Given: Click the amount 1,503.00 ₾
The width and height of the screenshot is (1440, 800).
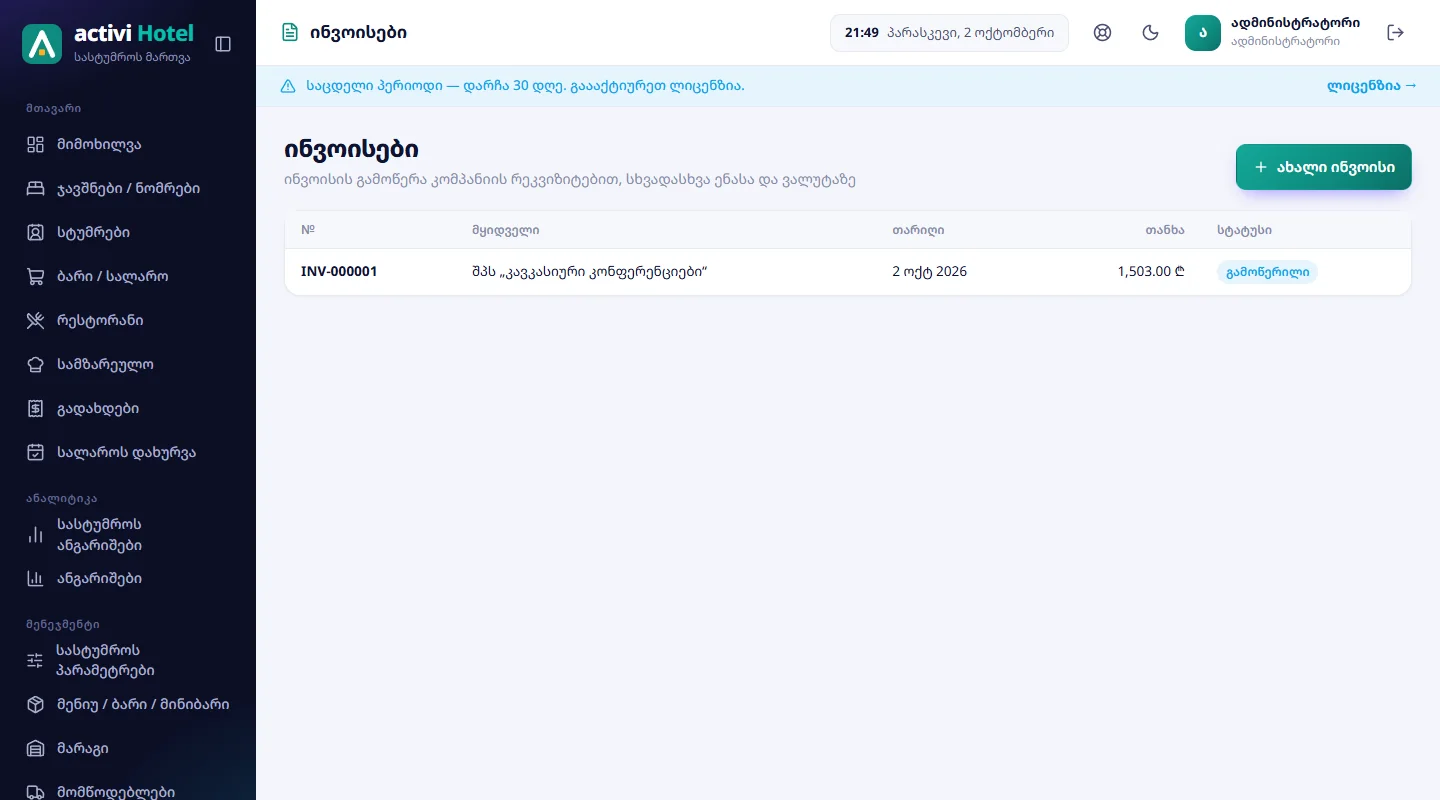Looking at the screenshot, I should [1151, 271].
